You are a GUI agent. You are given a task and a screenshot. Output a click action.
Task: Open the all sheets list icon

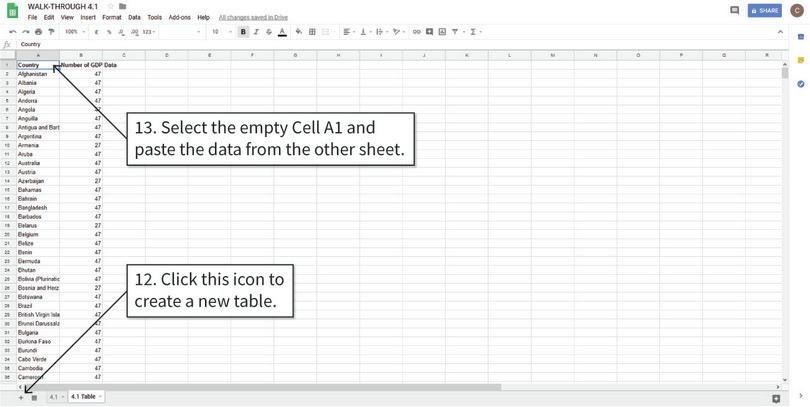point(34,397)
